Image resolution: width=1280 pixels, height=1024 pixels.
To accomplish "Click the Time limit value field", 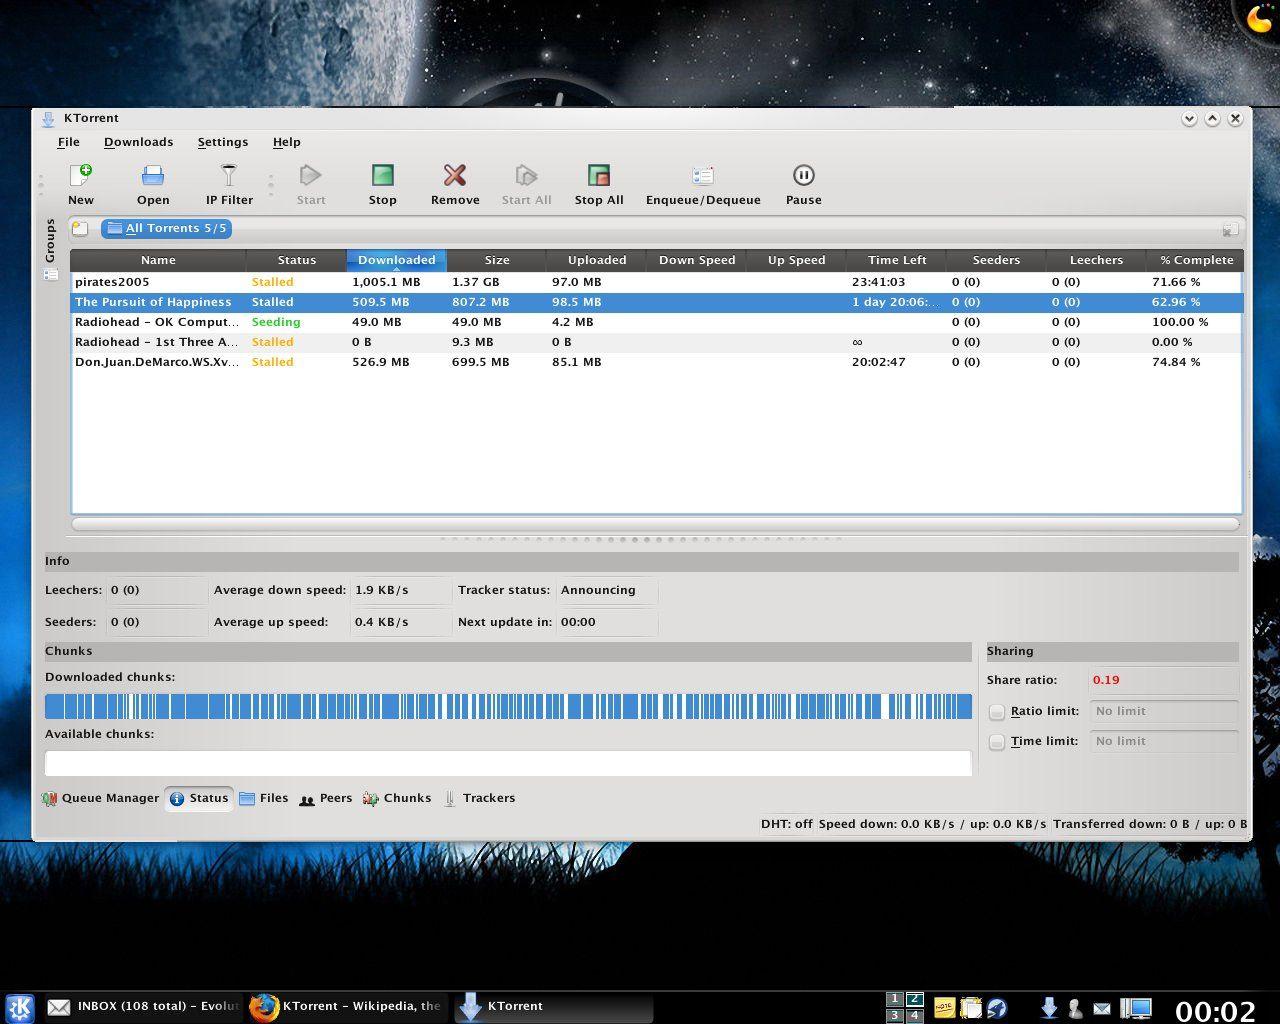I will coord(1164,742).
